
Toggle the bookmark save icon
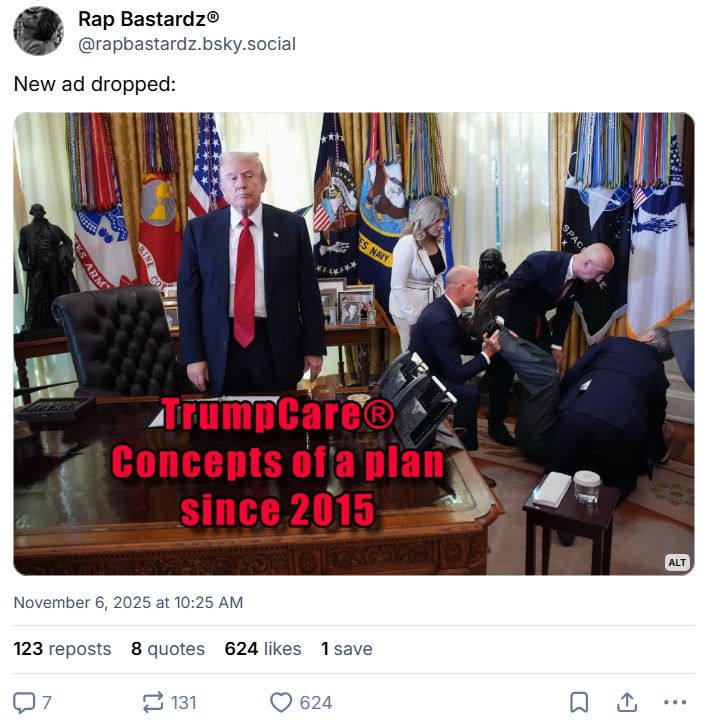579,702
